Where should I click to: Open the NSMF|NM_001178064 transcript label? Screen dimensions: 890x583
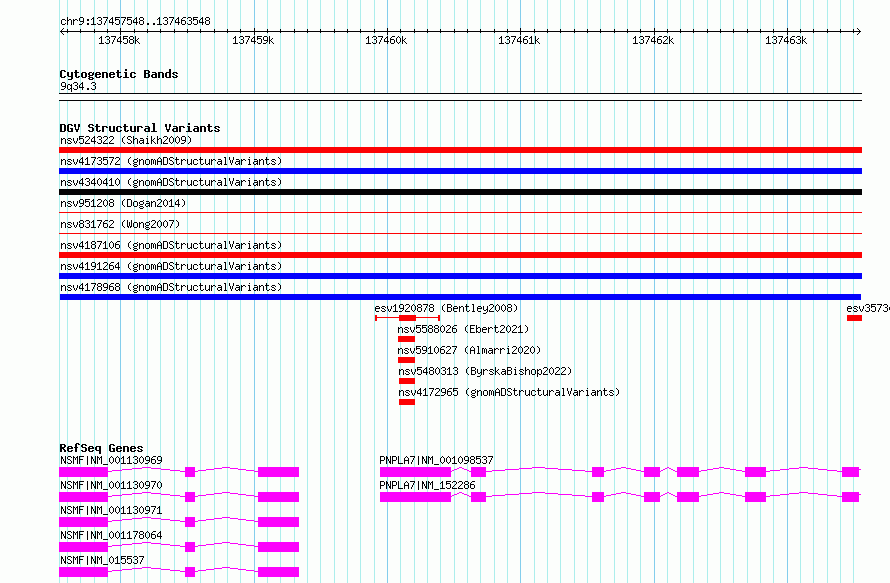[x=111, y=535]
